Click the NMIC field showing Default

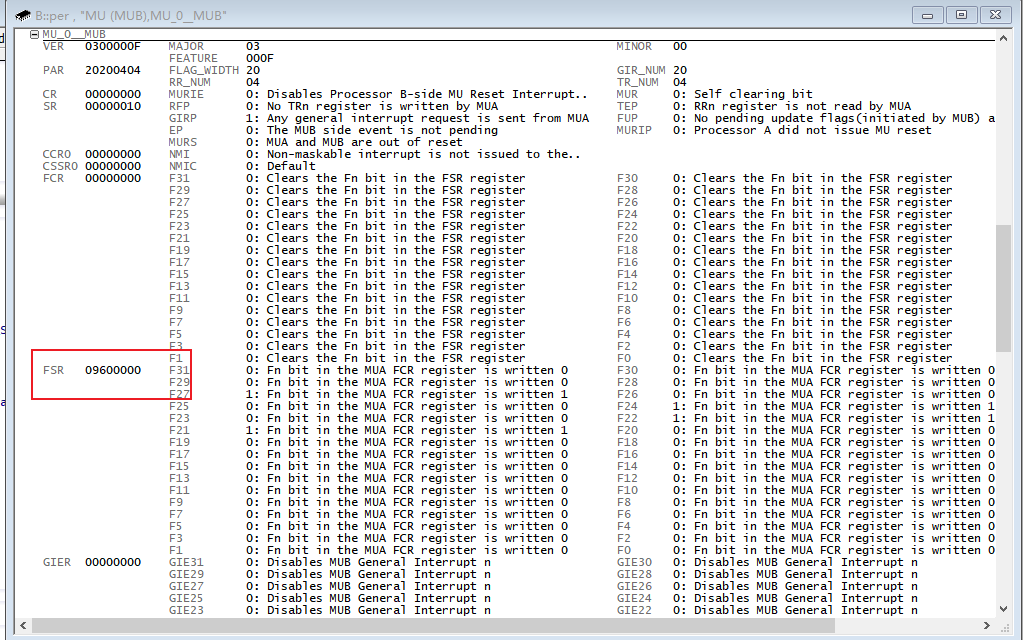[x=242, y=166]
